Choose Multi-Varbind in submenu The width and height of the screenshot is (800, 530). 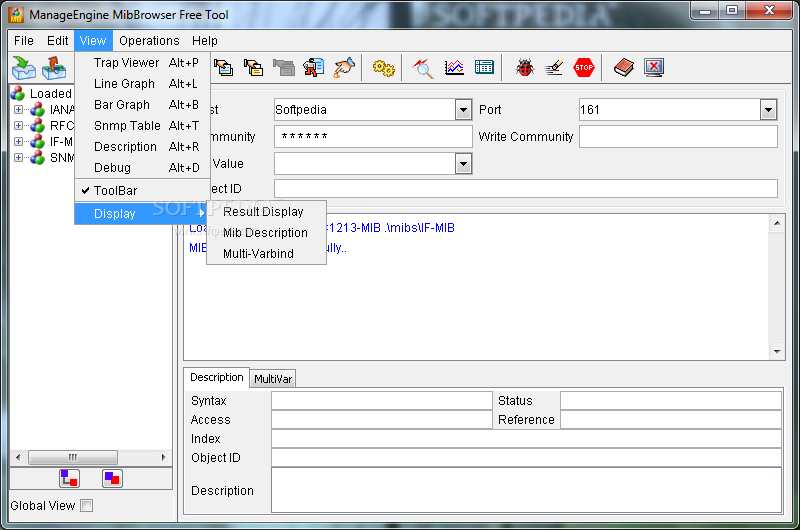point(266,254)
